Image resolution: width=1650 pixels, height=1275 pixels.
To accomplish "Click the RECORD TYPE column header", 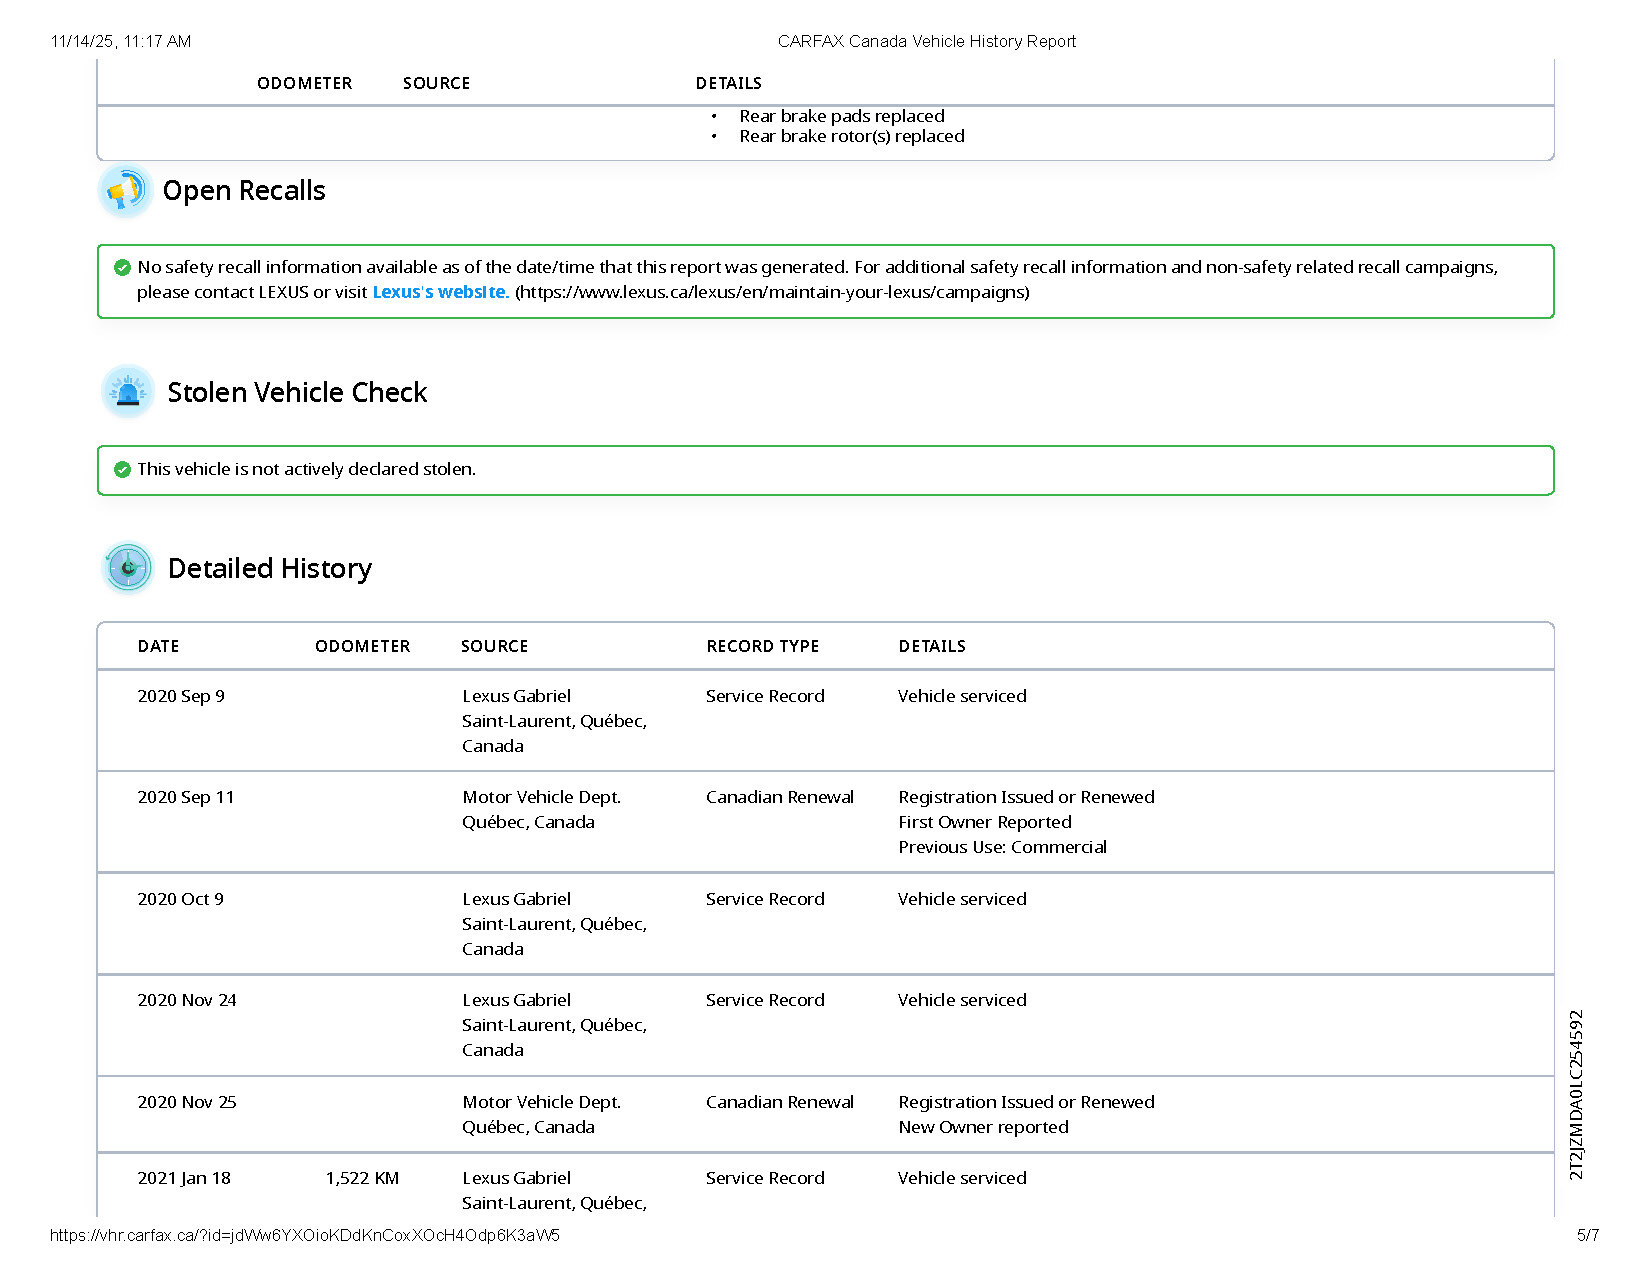I will [762, 646].
